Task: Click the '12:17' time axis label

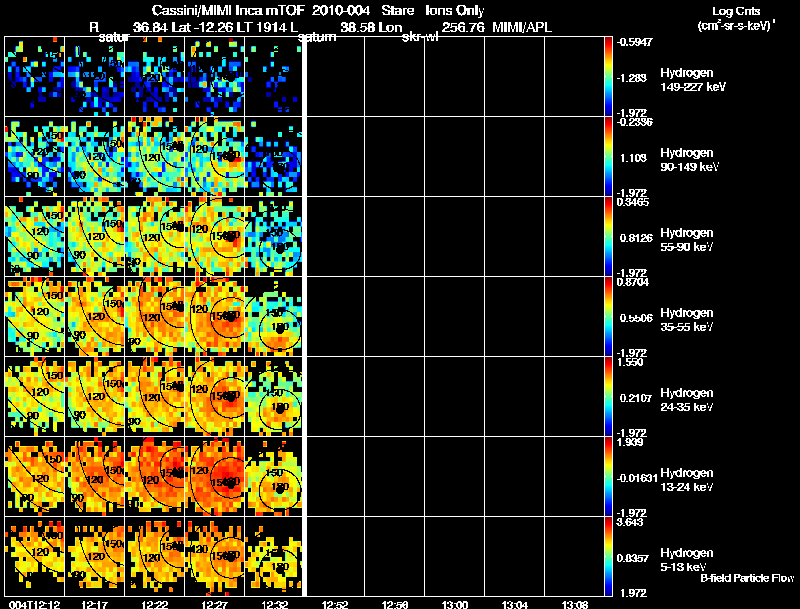Action: pyautogui.click(x=94, y=605)
